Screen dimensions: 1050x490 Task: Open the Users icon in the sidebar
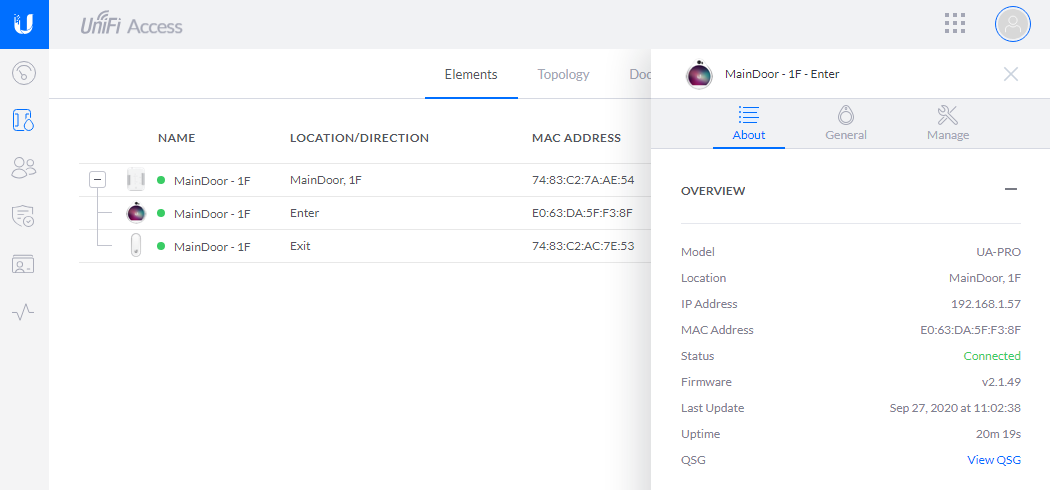(24, 167)
